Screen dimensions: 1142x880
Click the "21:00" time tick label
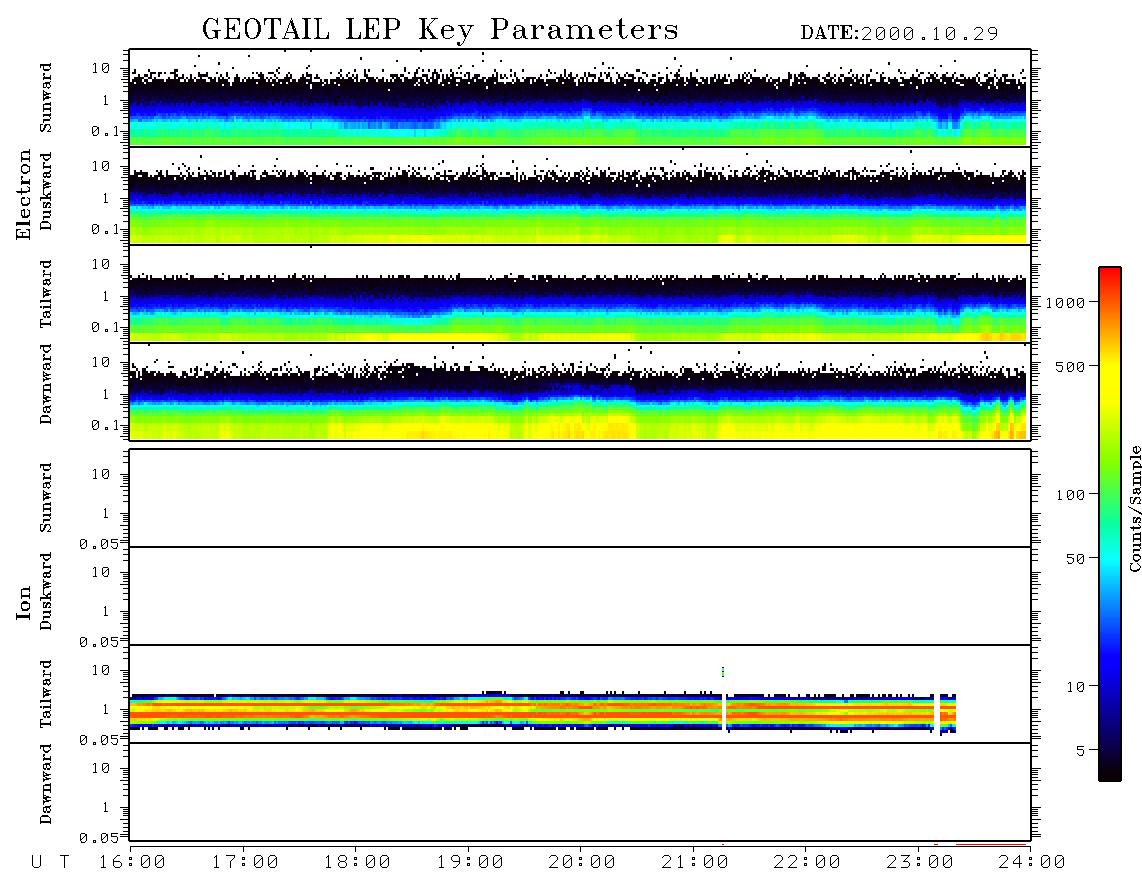pos(695,862)
